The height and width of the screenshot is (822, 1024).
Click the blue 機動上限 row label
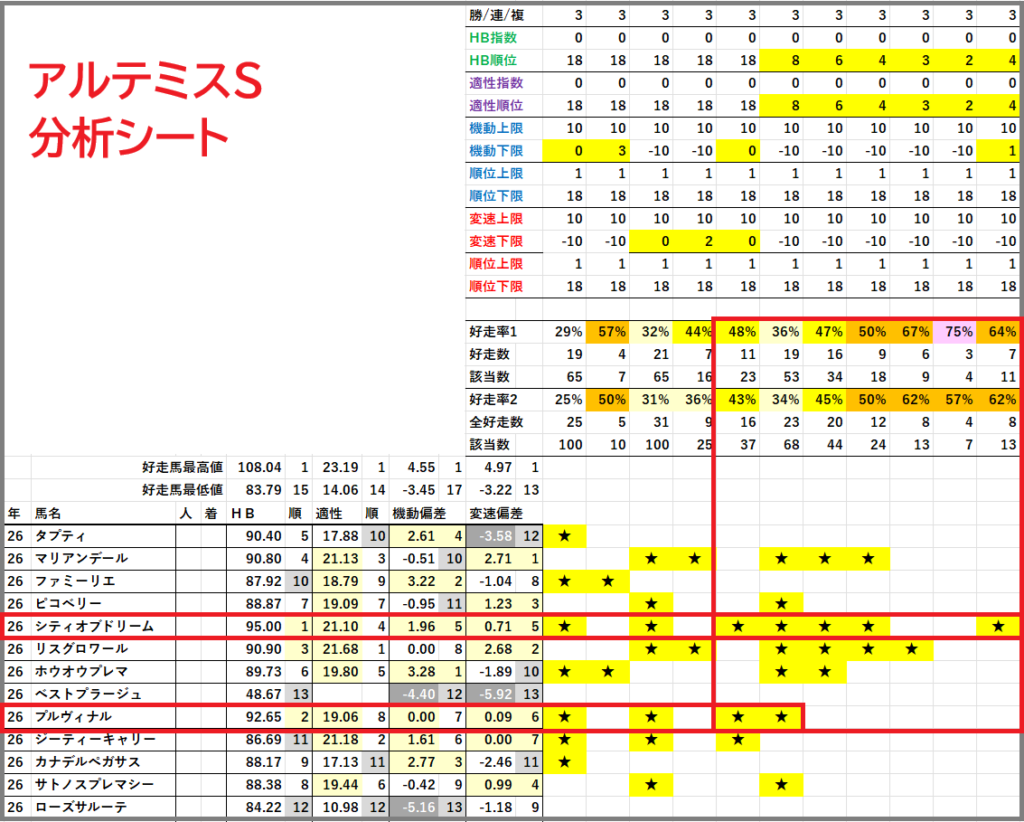[496, 128]
